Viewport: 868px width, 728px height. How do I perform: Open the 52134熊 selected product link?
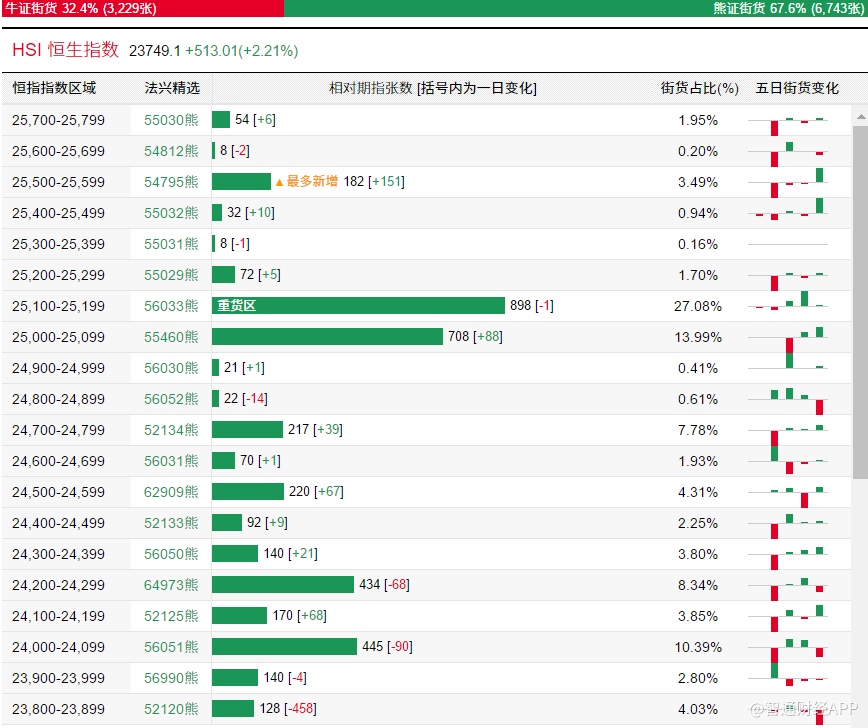171,430
